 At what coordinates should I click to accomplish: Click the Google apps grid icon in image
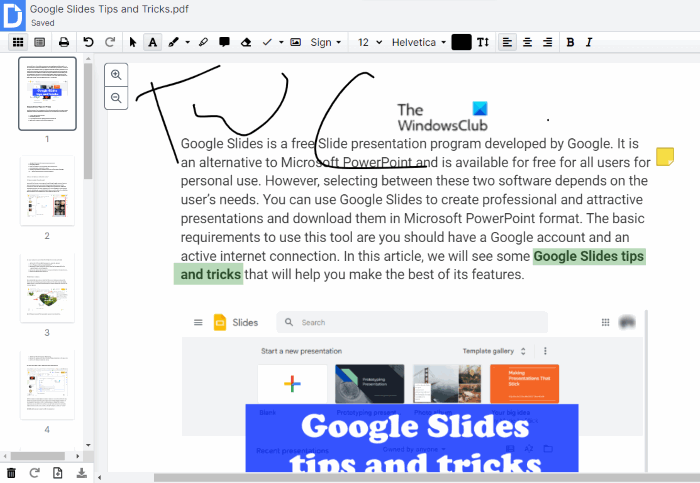pyautogui.click(x=605, y=322)
